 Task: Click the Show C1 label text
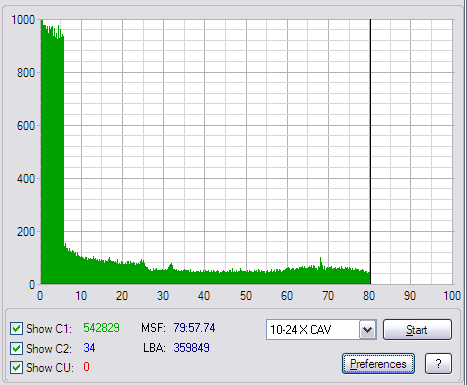[49, 329]
